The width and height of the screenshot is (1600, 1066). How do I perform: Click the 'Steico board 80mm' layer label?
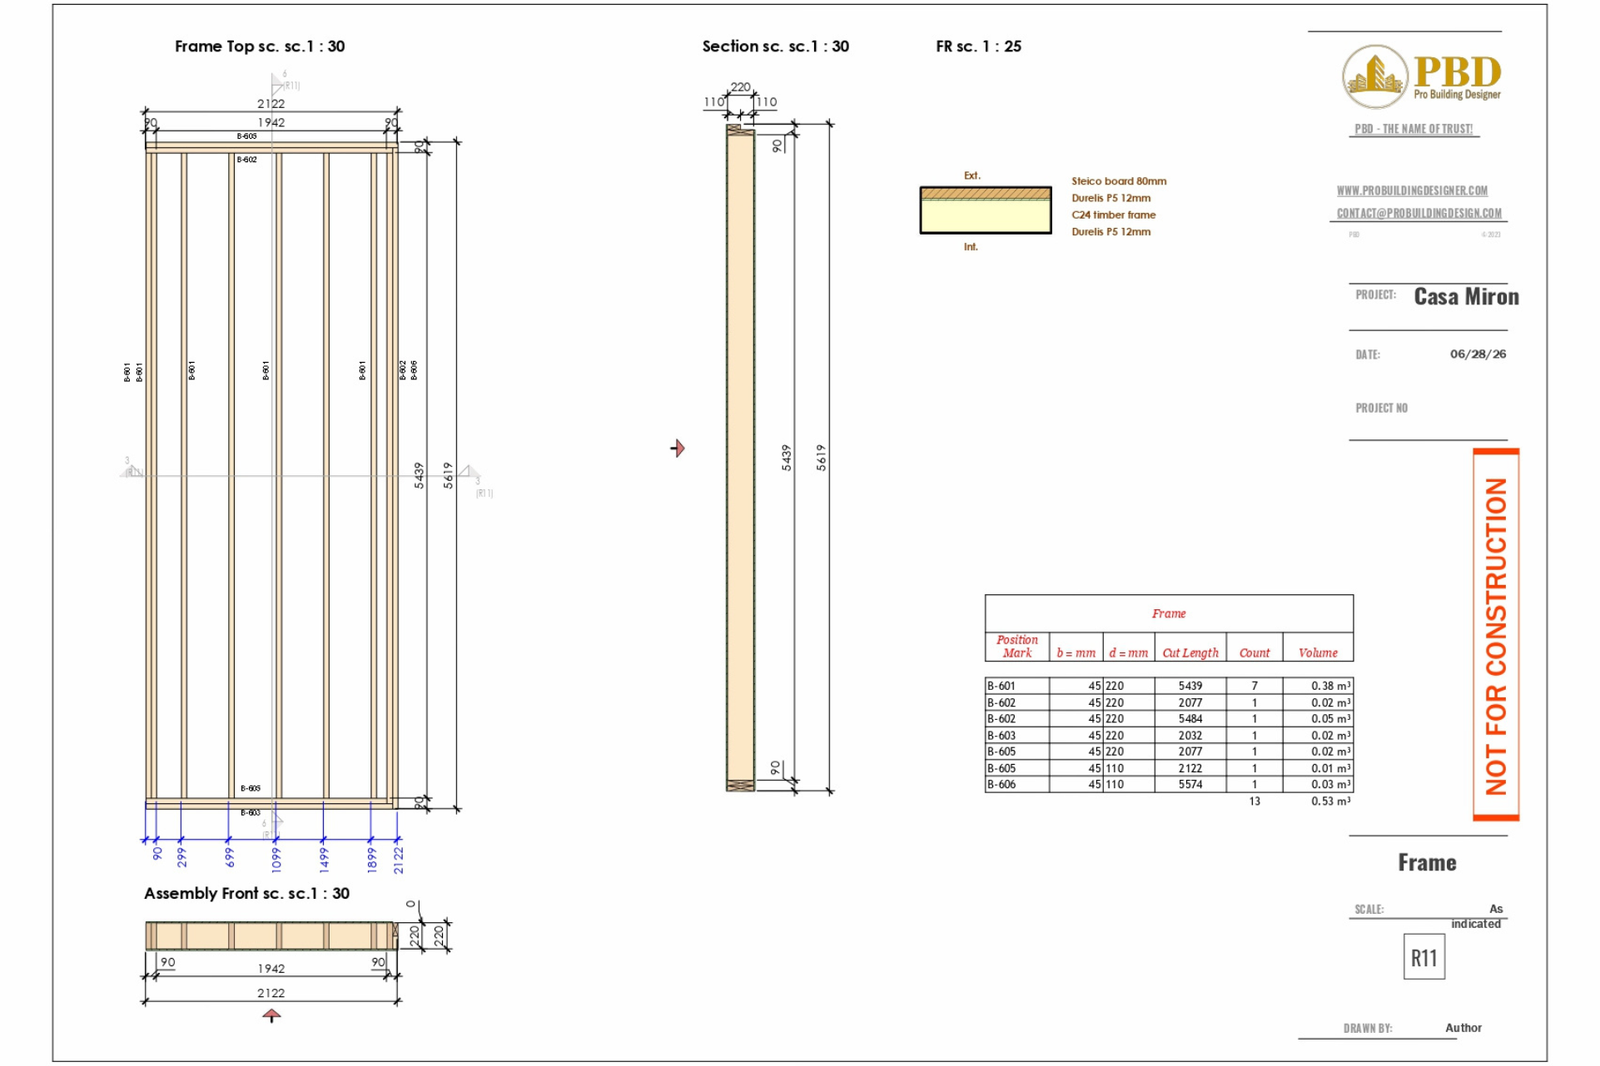coord(1119,181)
